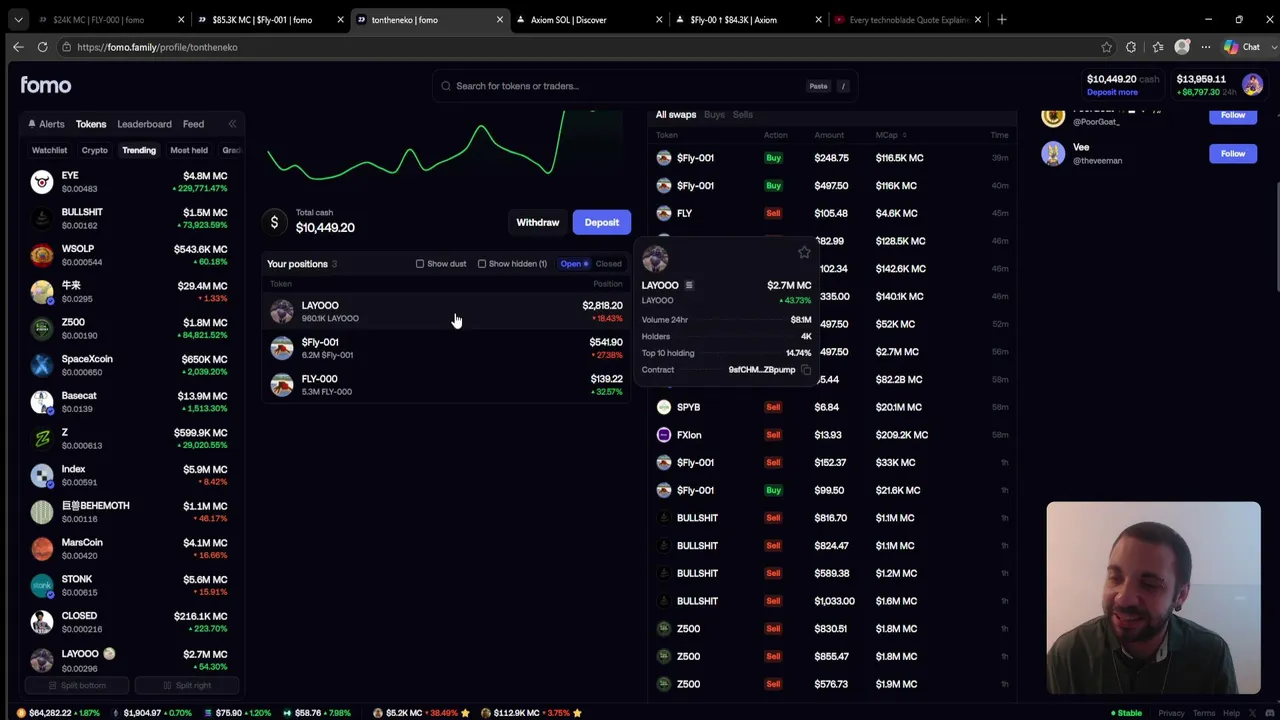Select the Watchlist filter

pos(49,150)
